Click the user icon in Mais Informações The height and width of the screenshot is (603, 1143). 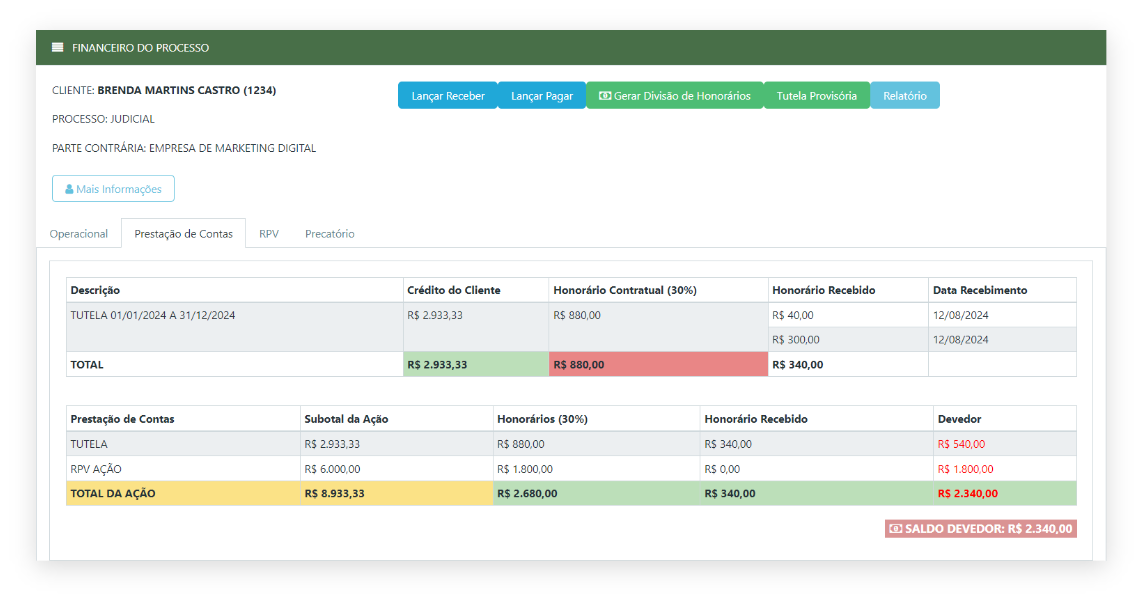coord(69,189)
